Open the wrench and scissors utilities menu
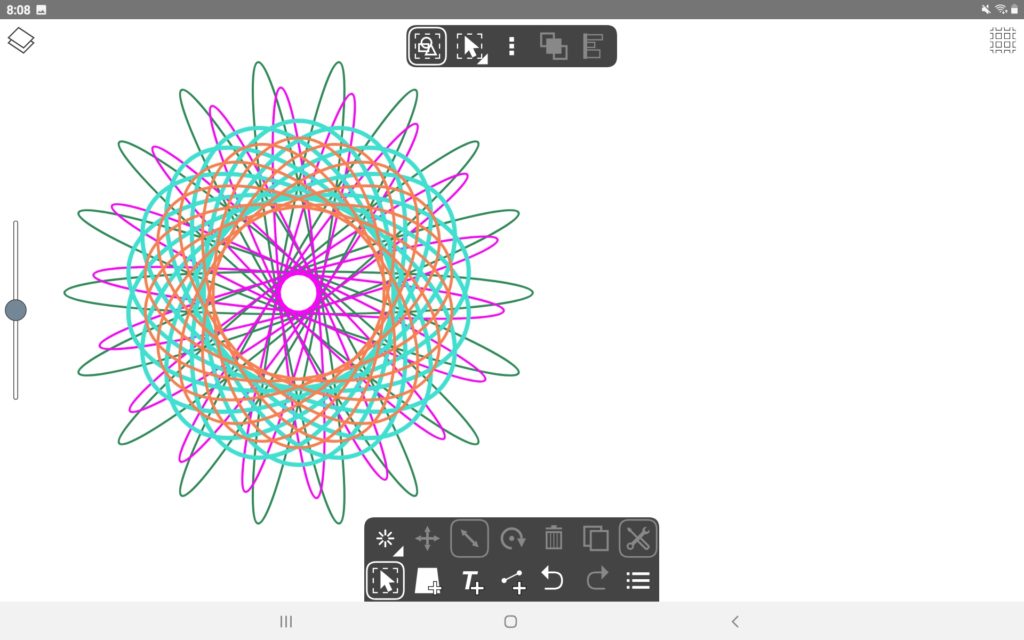The image size is (1024, 640). (x=637, y=538)
